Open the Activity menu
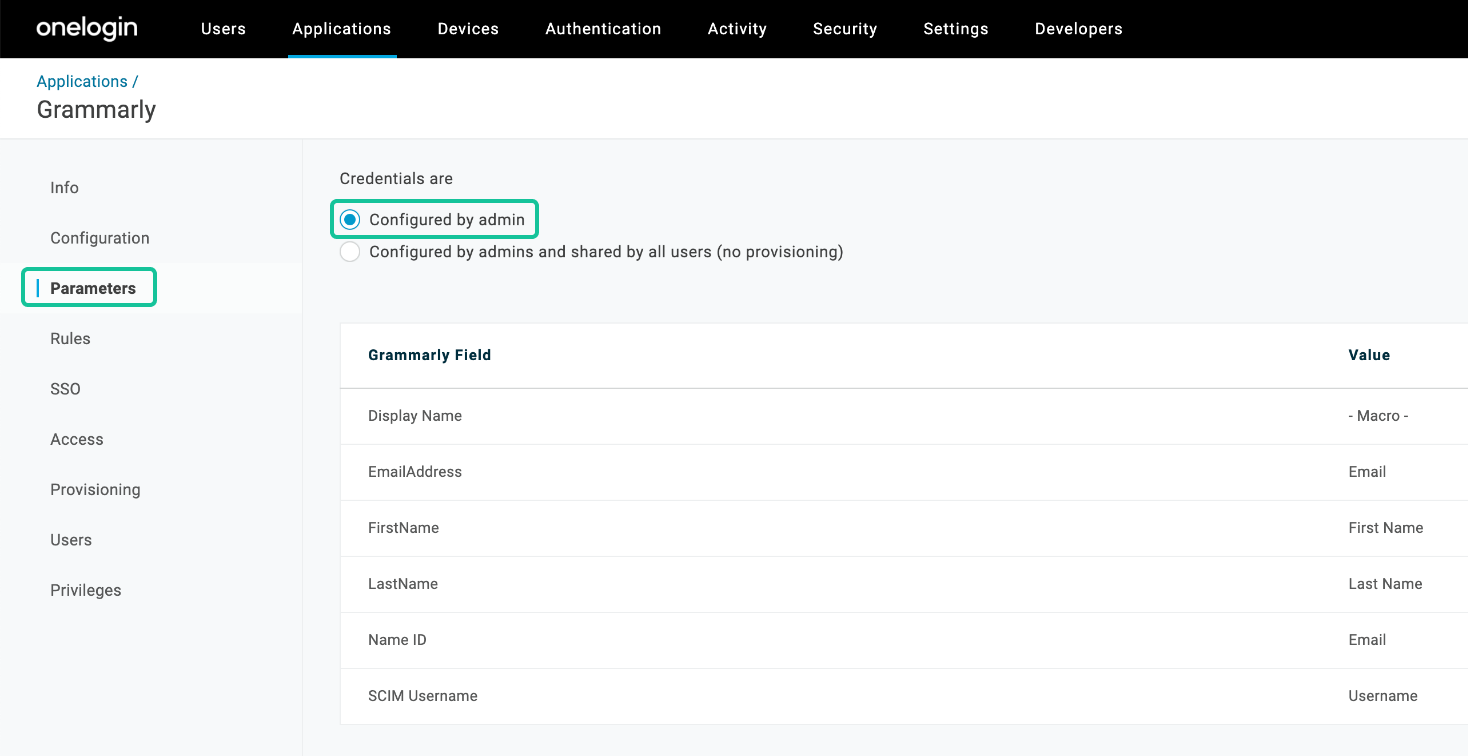1468x756 pixels. pyautogui.click(x=737, y=29)
